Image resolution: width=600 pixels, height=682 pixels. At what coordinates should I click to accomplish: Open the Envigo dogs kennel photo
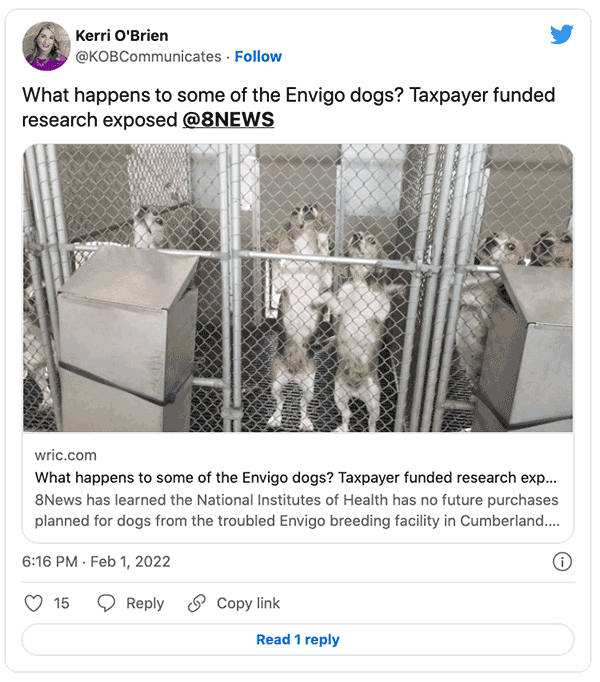pos(298,288)
